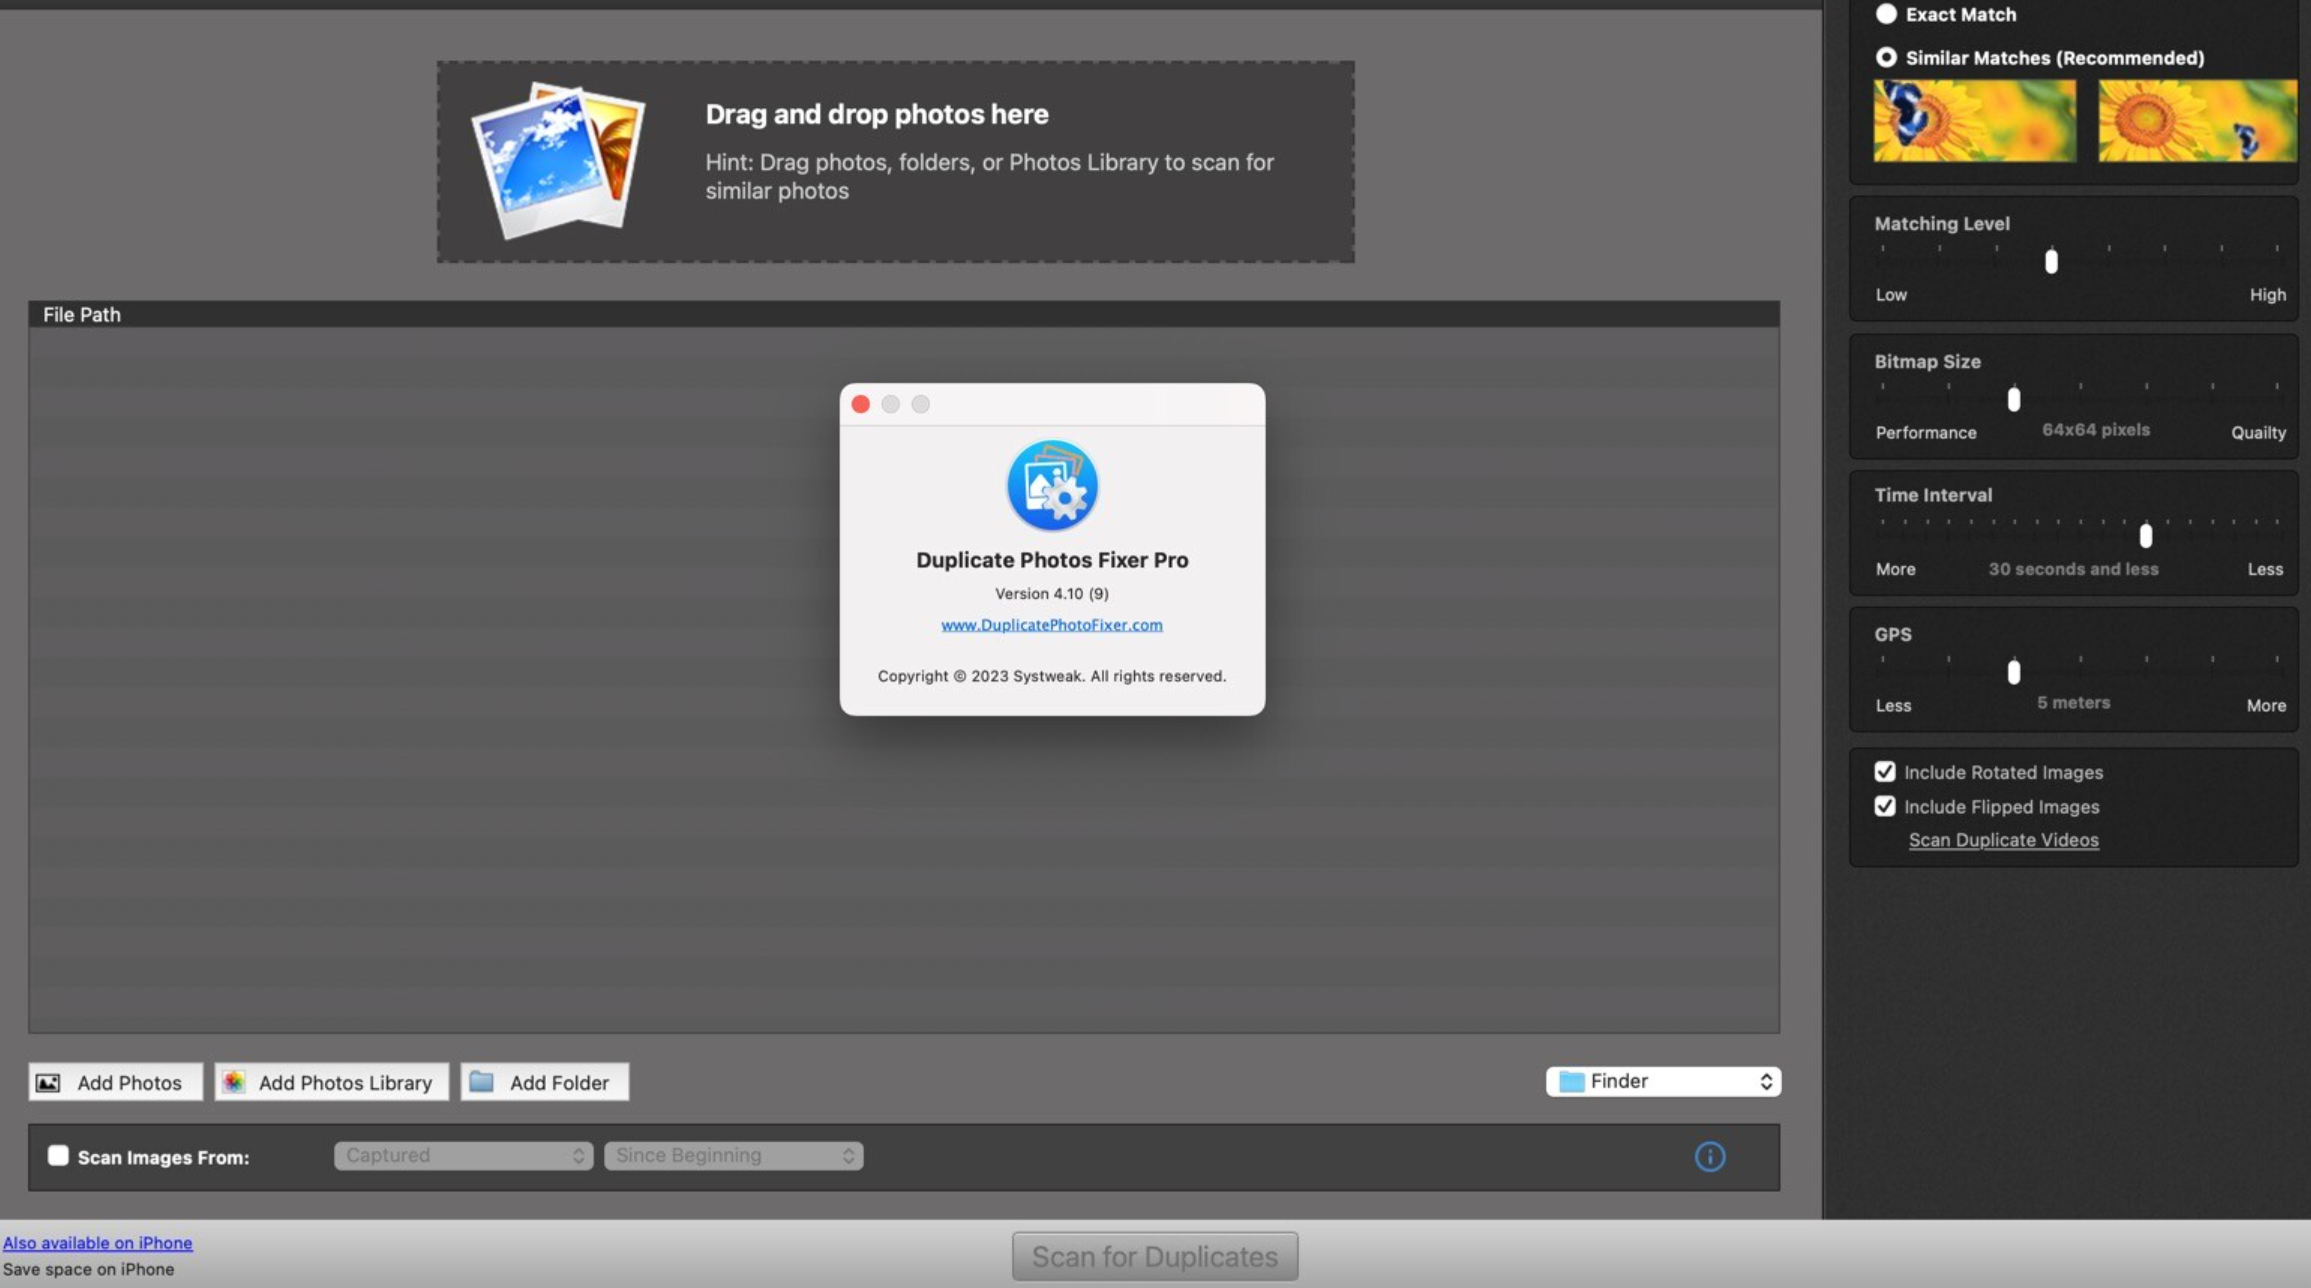2311x1288 pixels.
Task: Click the iPhone availability link icon
Action: 97,1242
